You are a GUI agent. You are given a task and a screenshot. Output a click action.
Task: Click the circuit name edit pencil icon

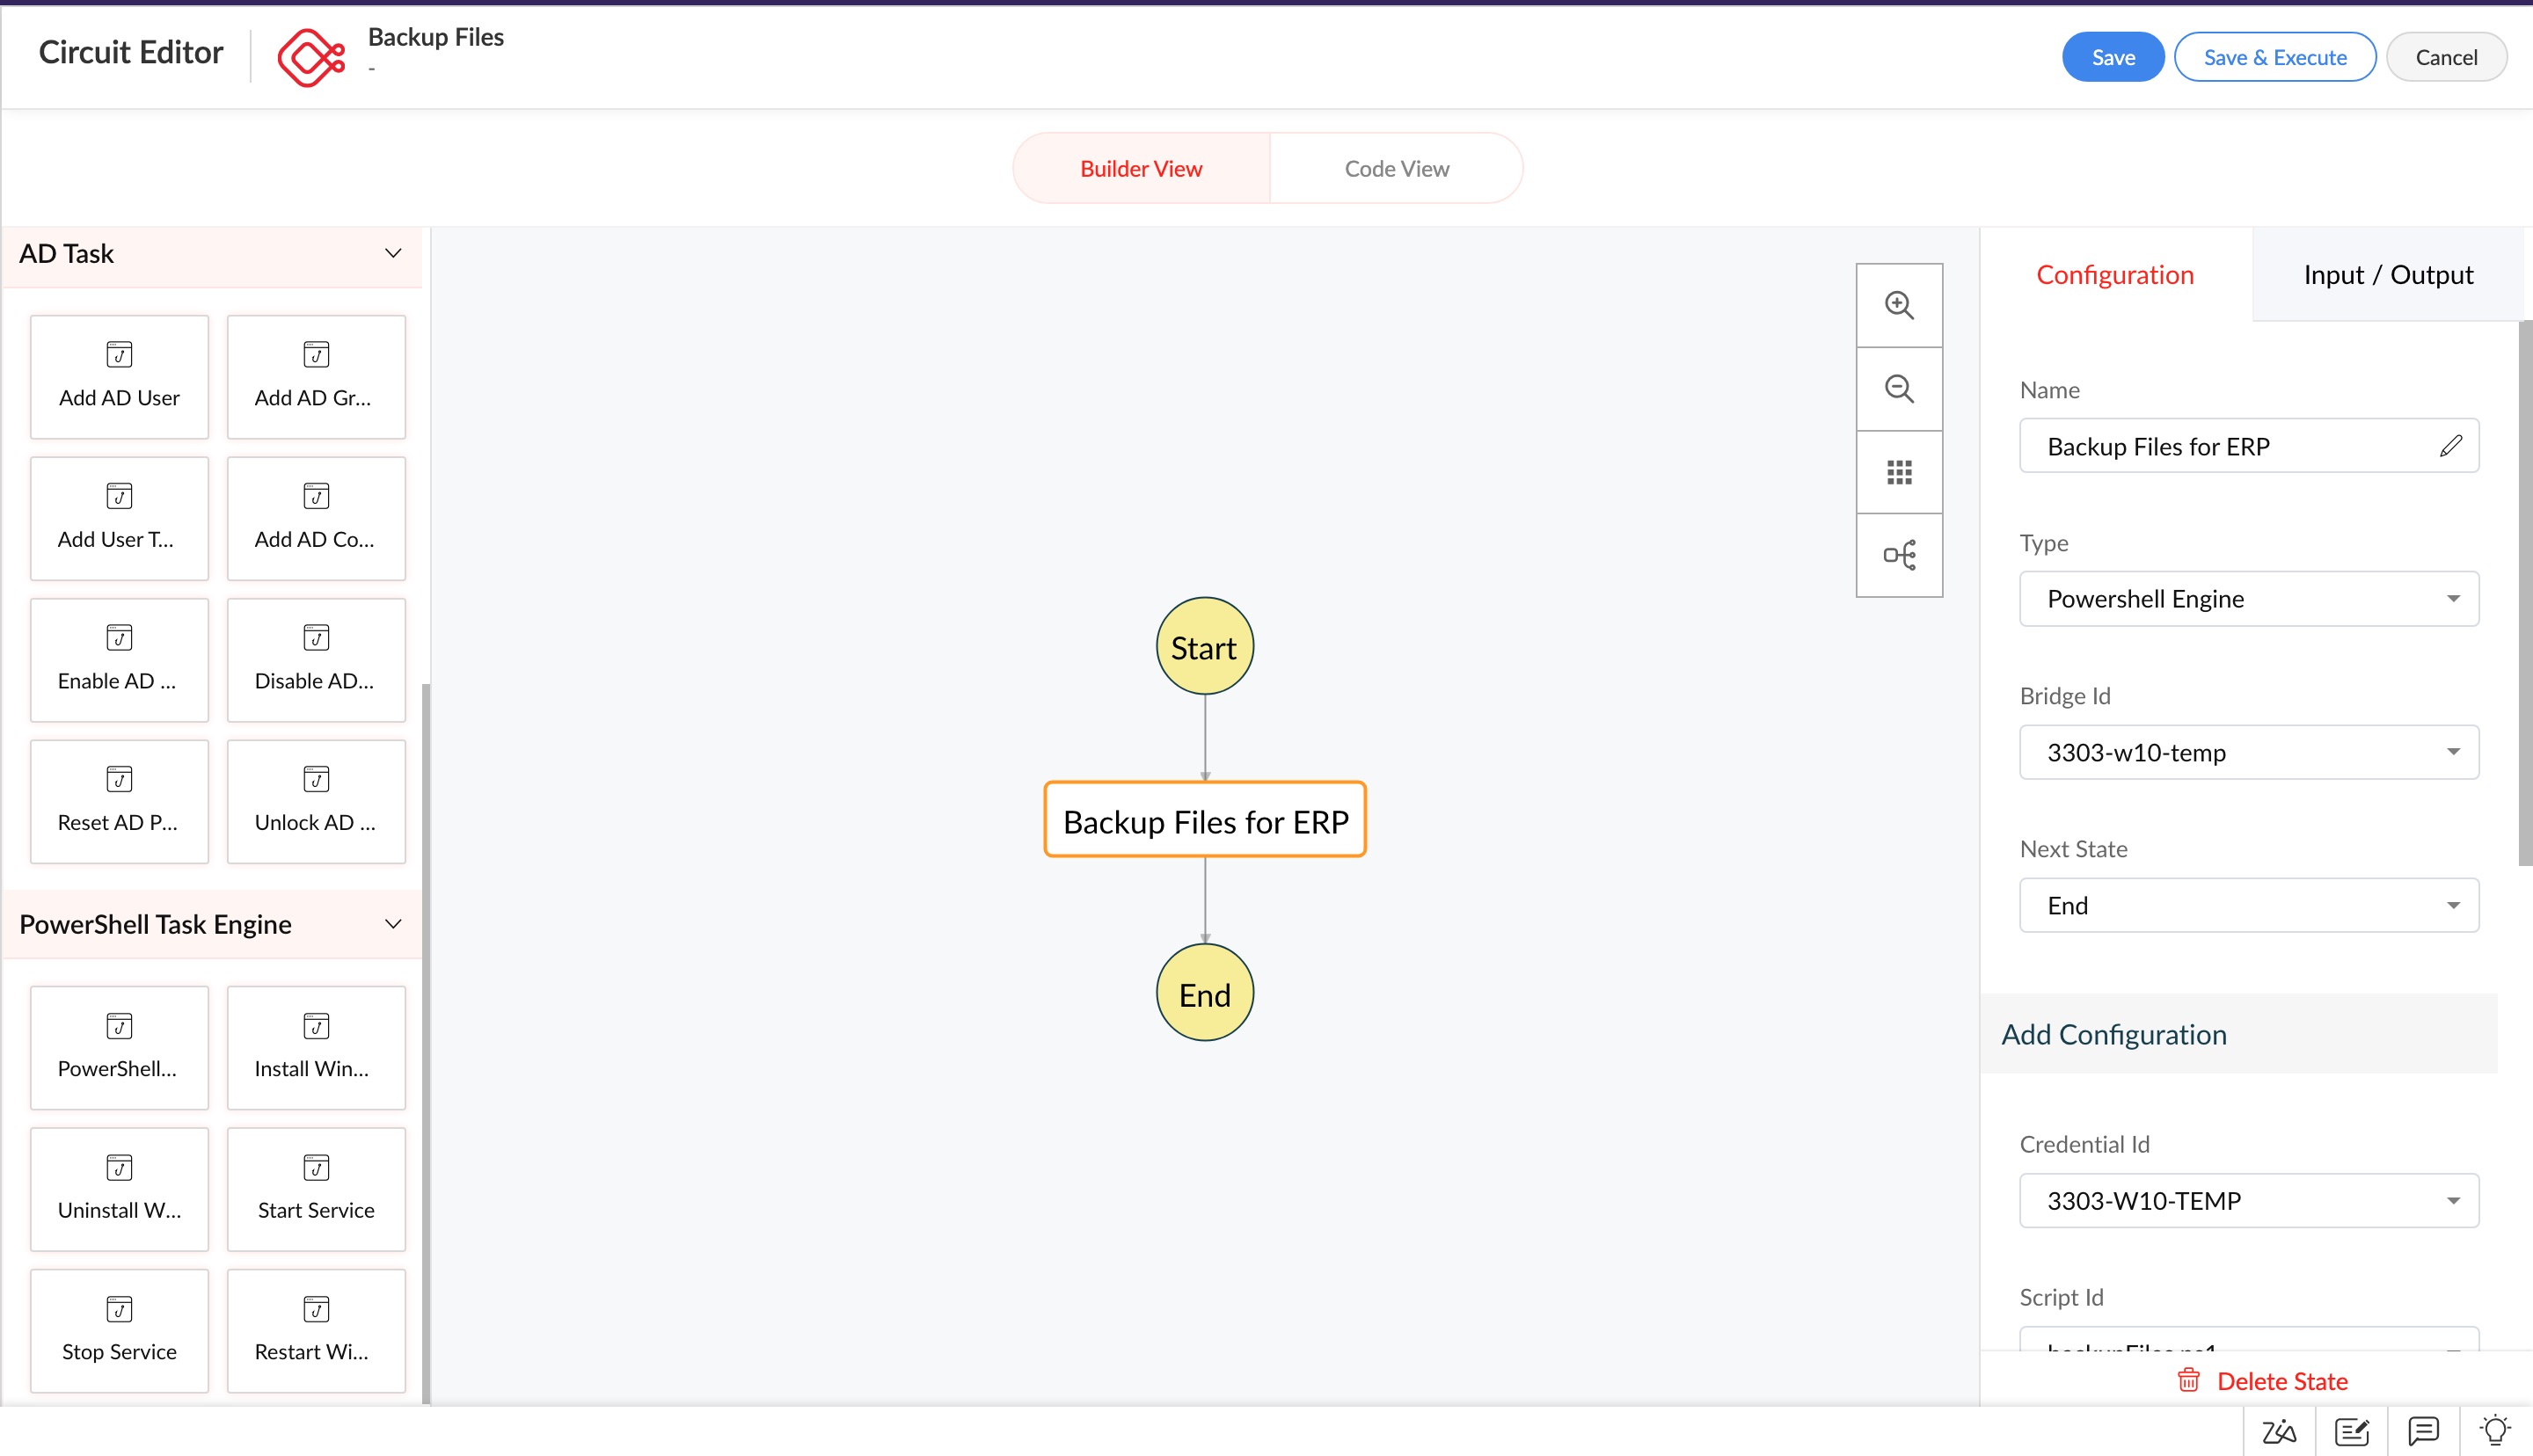coord(2449,447)
